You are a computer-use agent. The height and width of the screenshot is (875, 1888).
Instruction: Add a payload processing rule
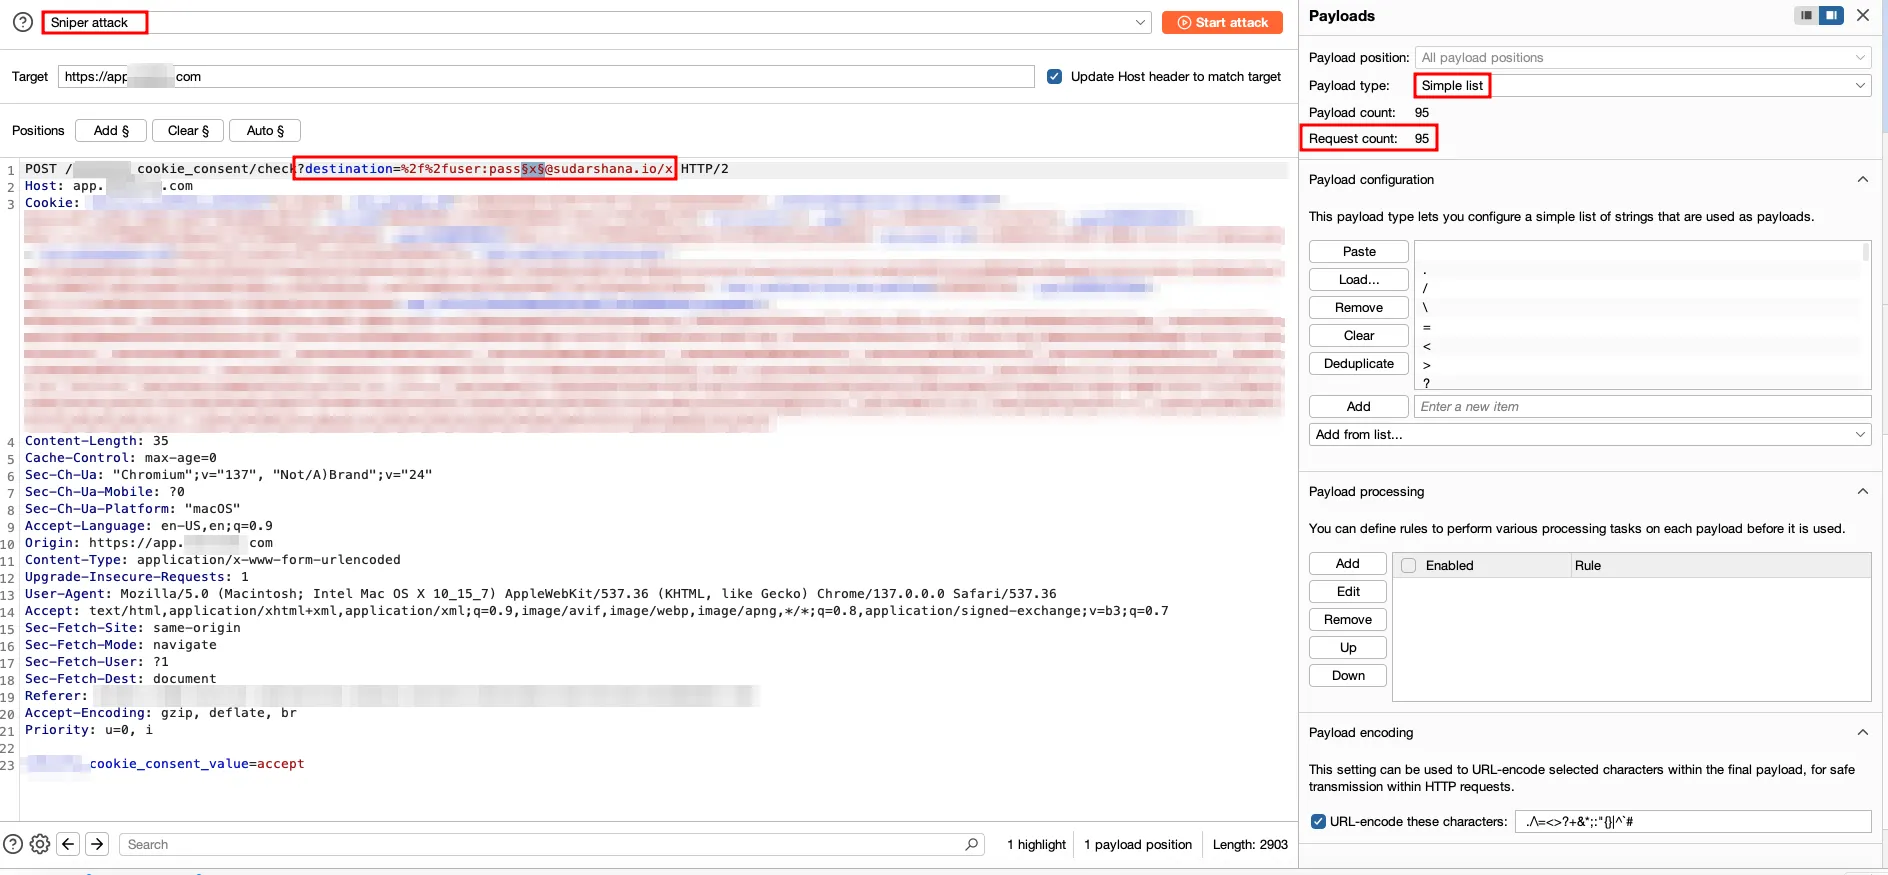coord(1348,563)
